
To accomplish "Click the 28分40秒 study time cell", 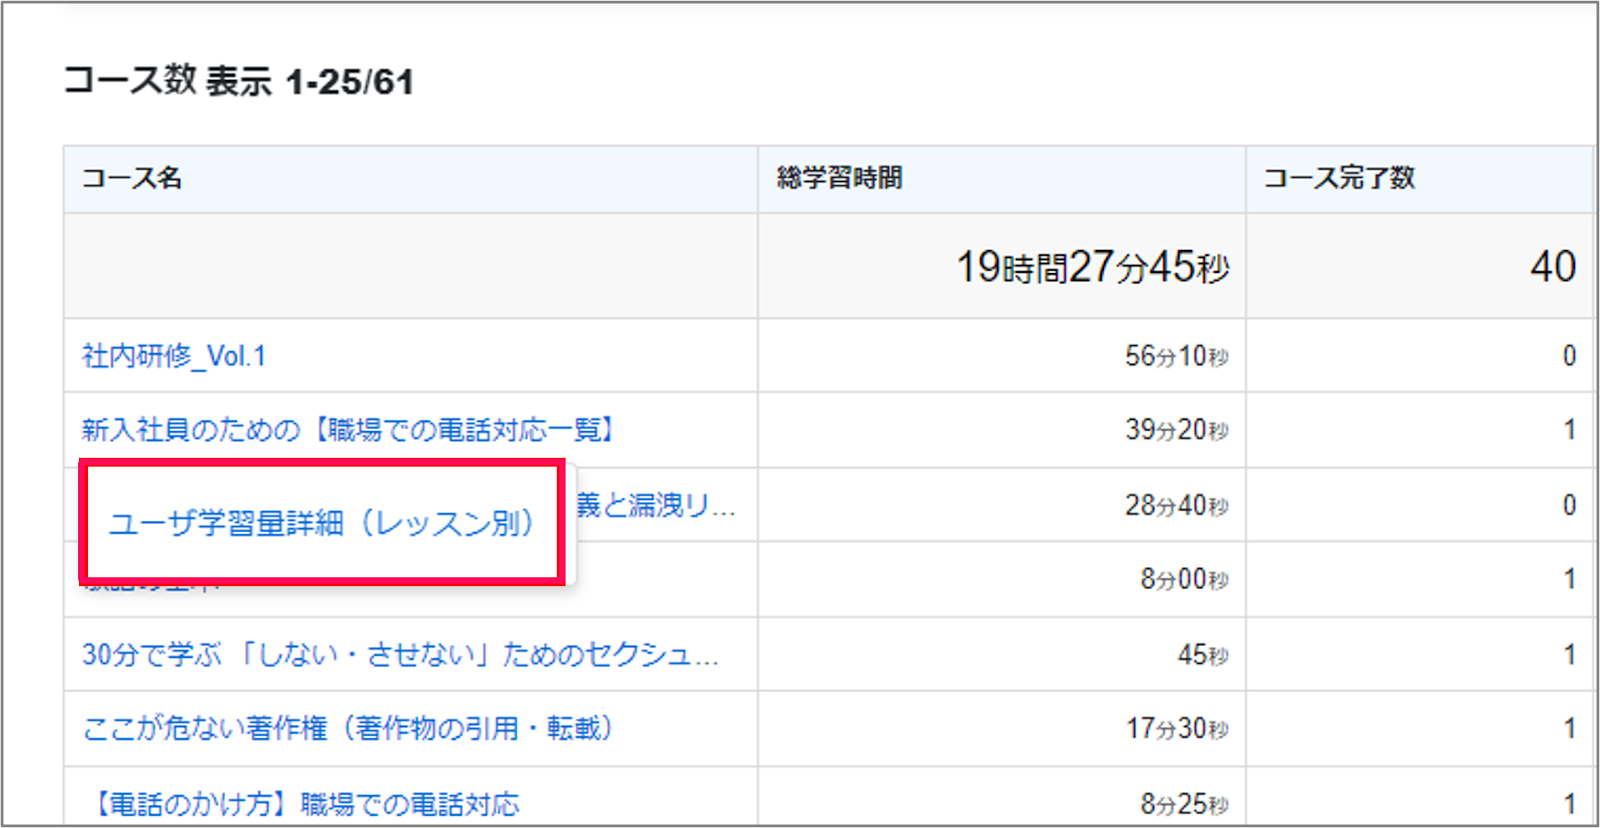I will click(x=1177, y=505).
